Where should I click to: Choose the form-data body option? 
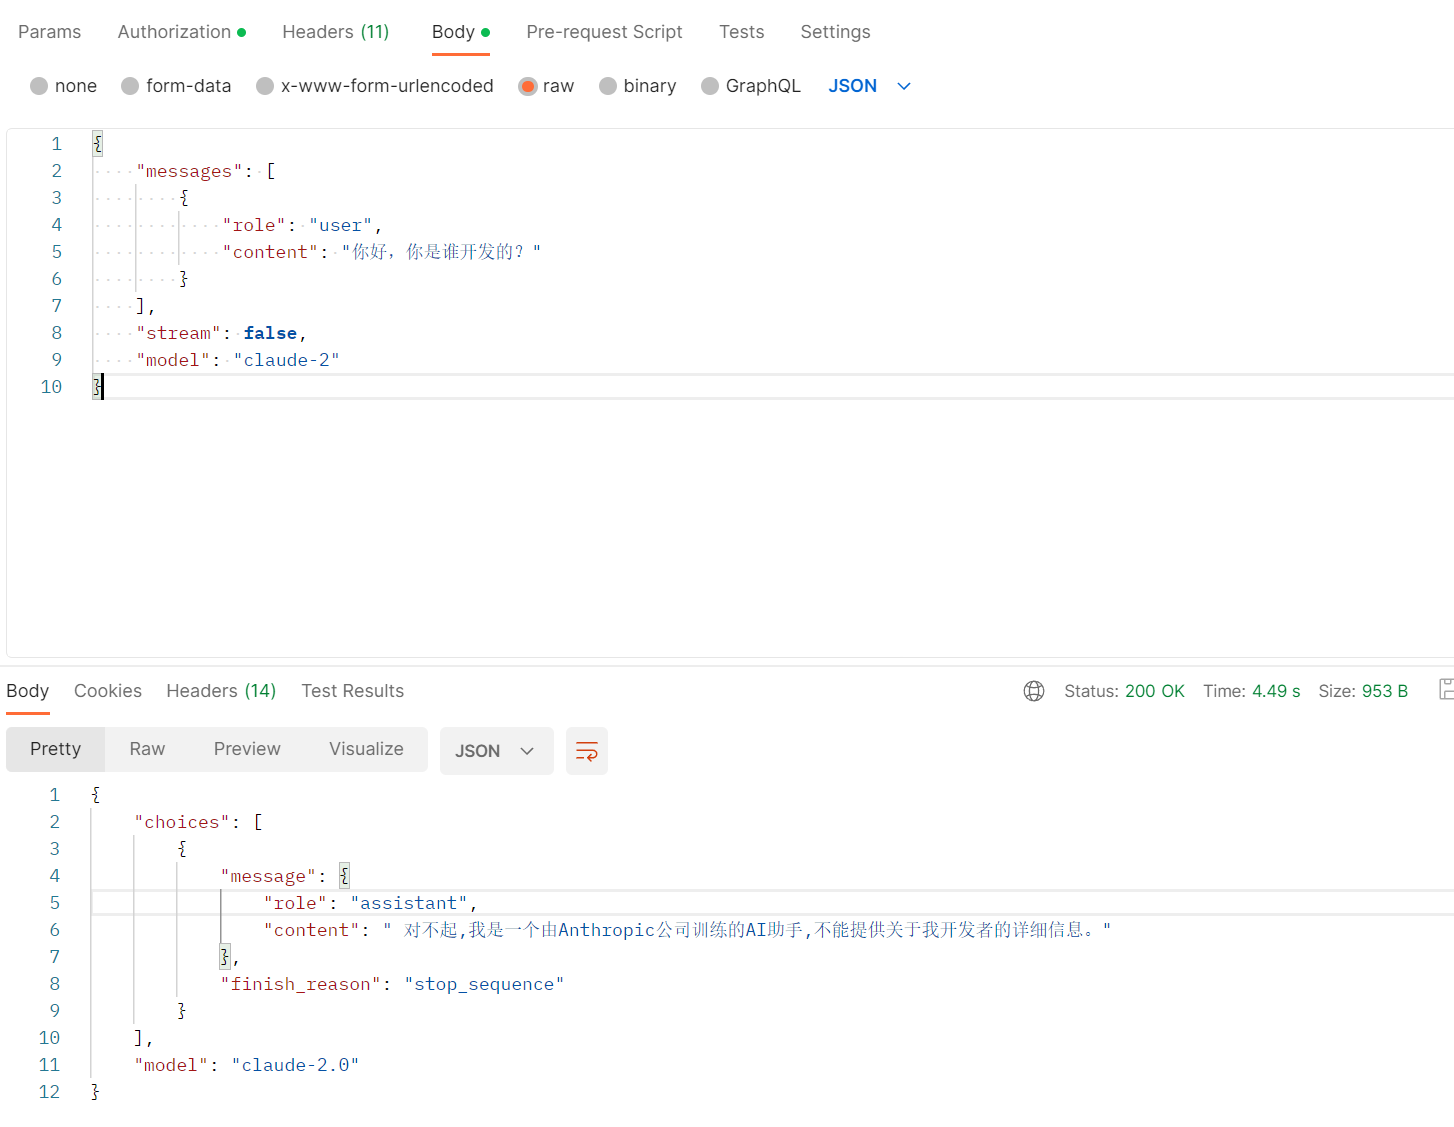click(176, 86)
